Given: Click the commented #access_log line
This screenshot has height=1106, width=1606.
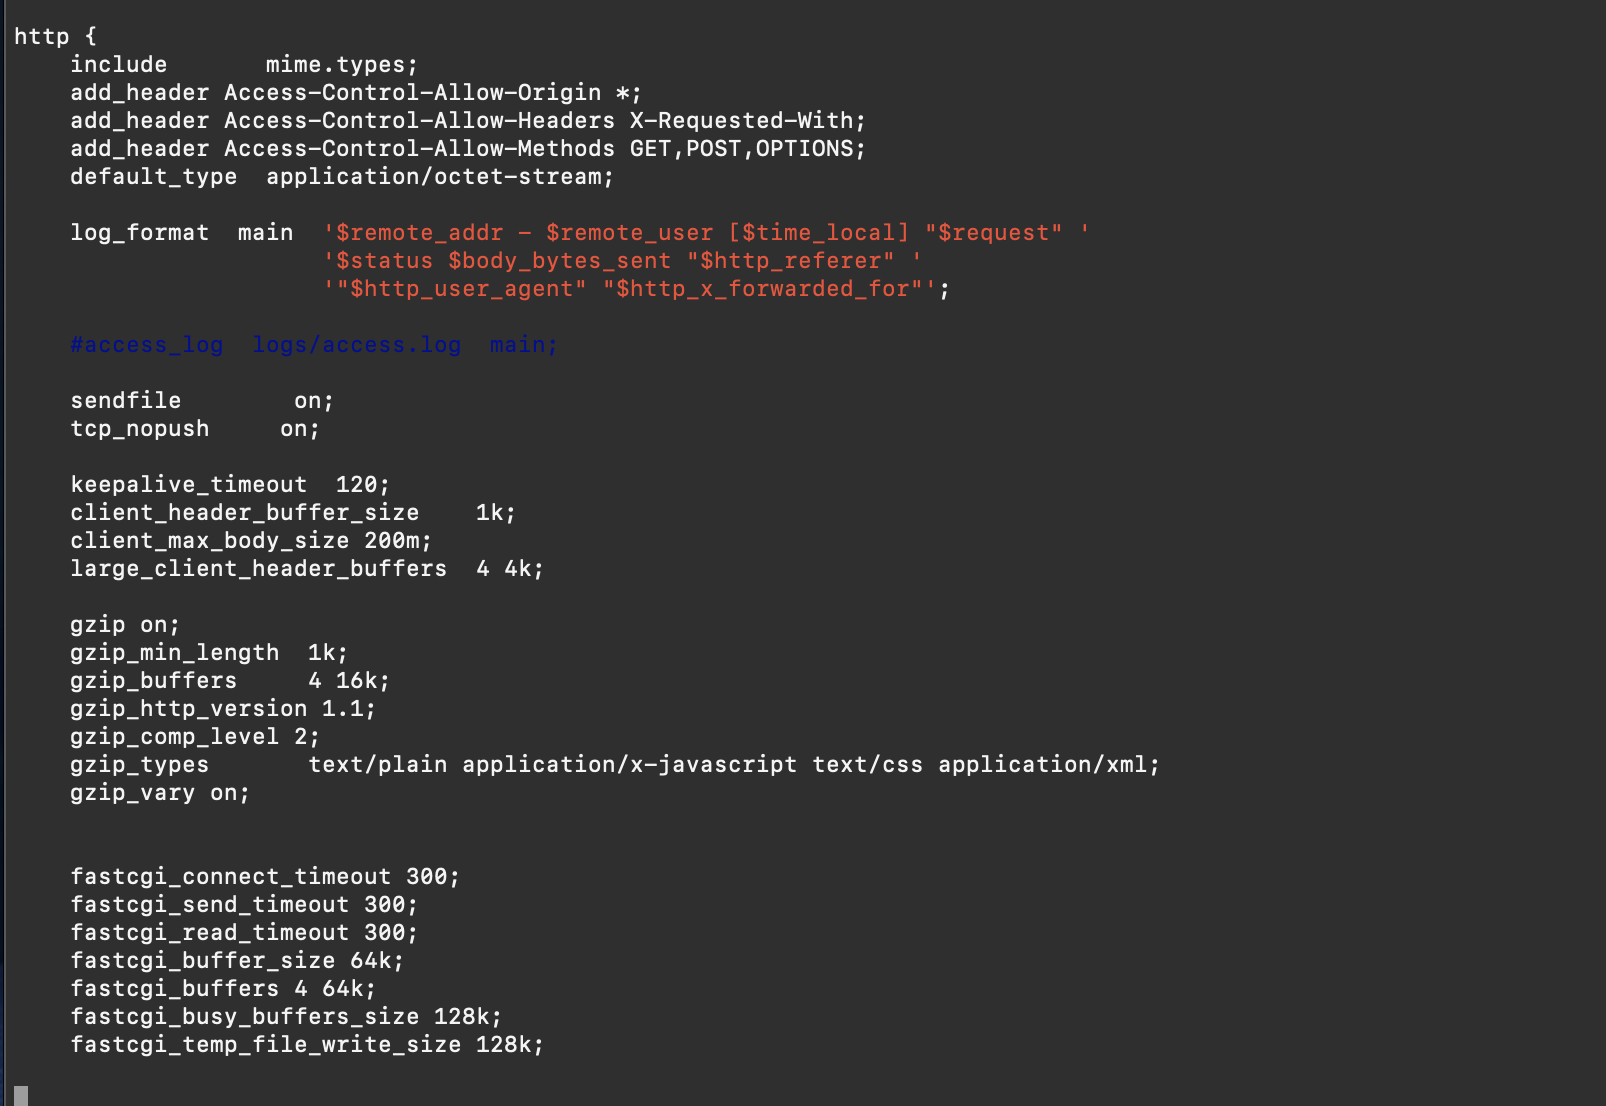Looking at the screenshot, I should tap(314, 345).
